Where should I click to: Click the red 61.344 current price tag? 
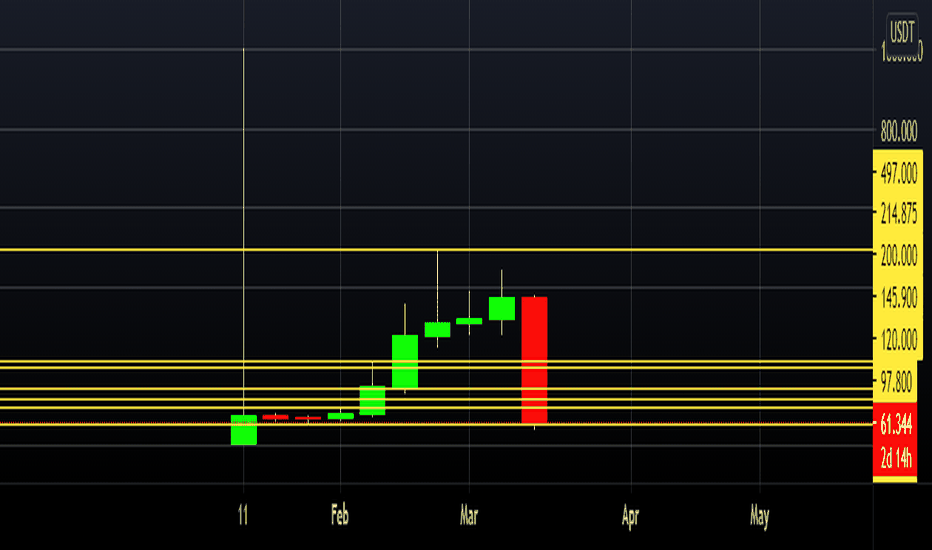pyautogui.click(x=895, y=425)
